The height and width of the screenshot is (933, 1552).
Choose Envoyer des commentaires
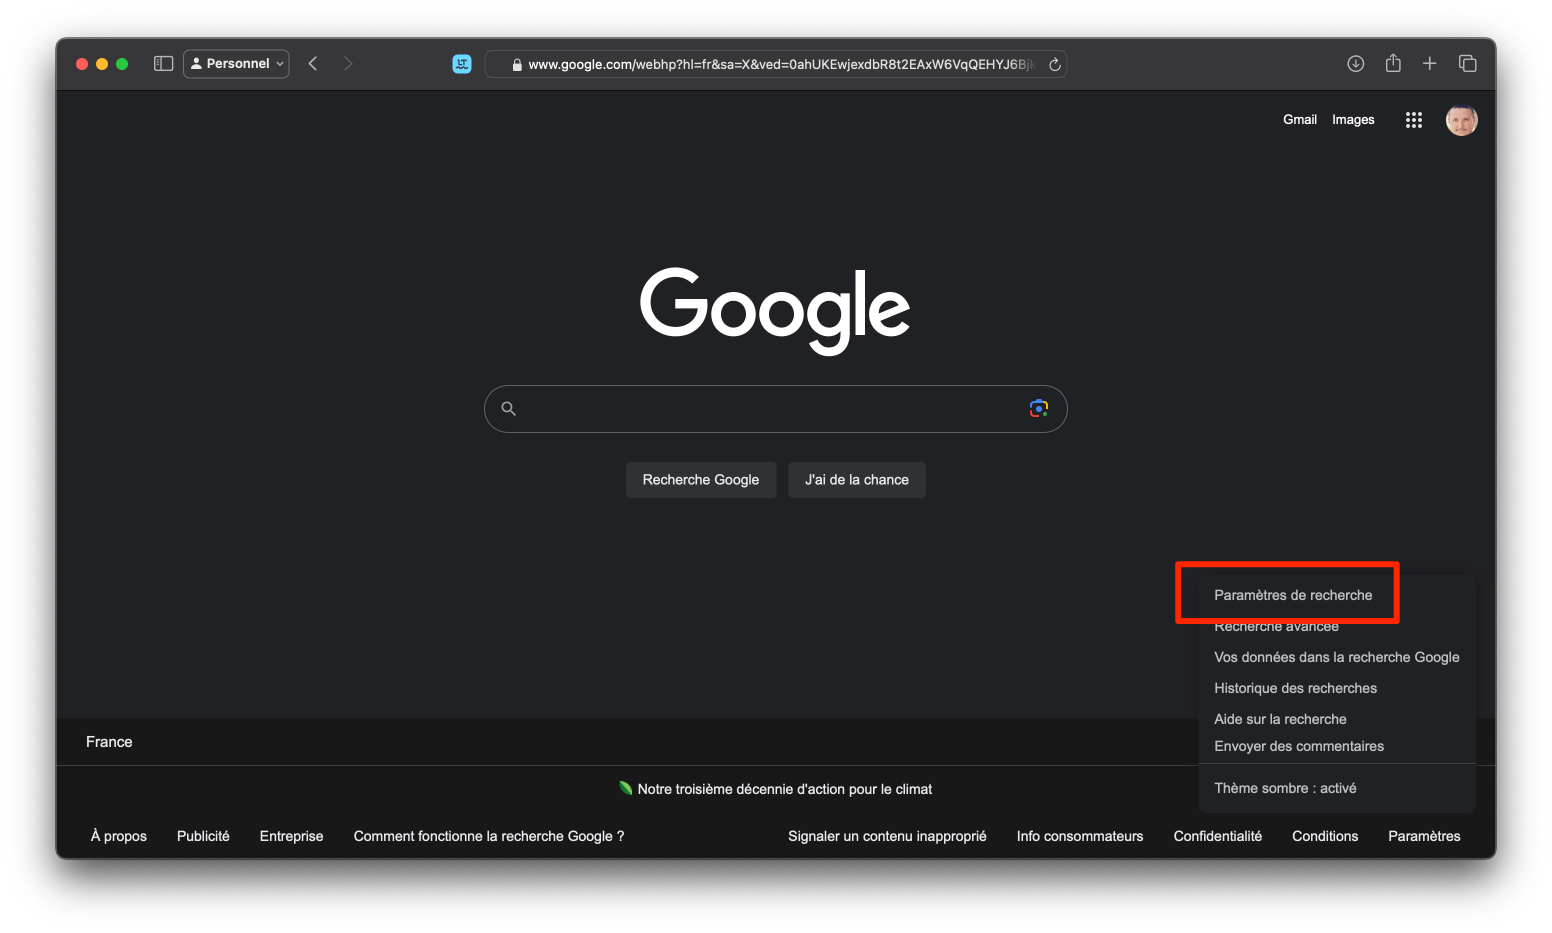[1299, 746]
